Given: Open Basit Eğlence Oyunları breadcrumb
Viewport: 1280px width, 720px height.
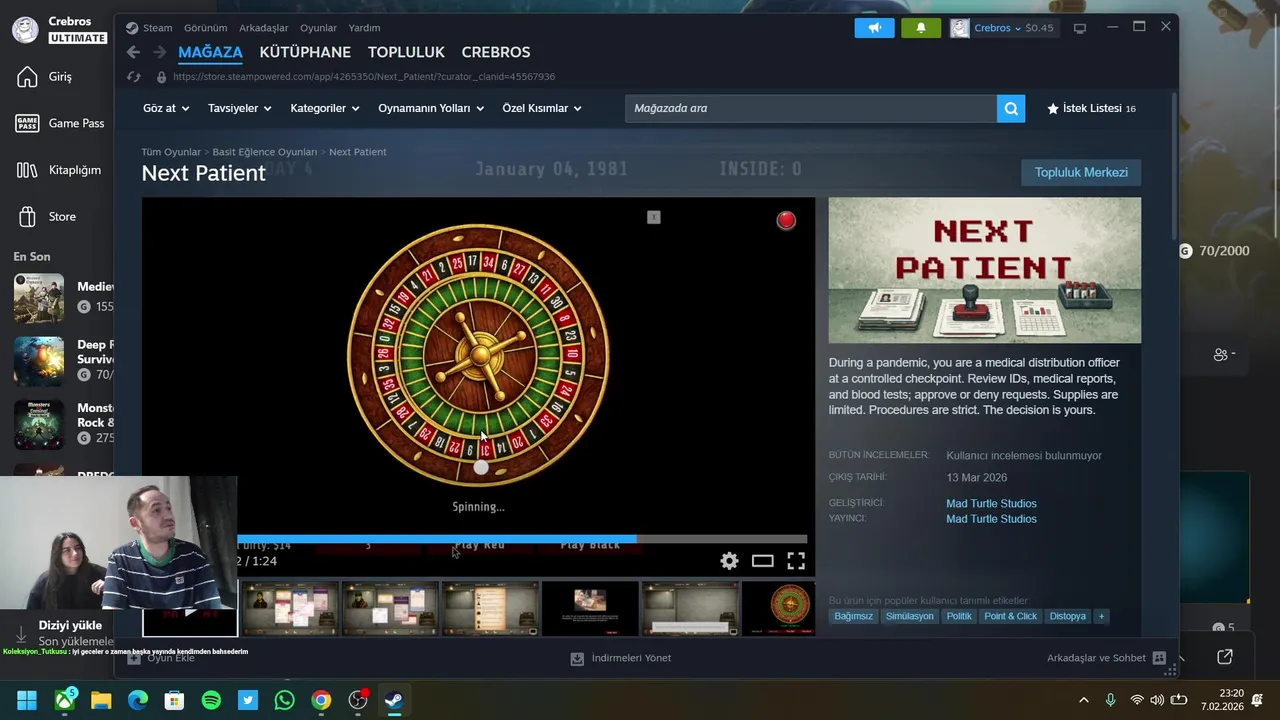Looking at the screenshot, I should (x=265, y=152).
